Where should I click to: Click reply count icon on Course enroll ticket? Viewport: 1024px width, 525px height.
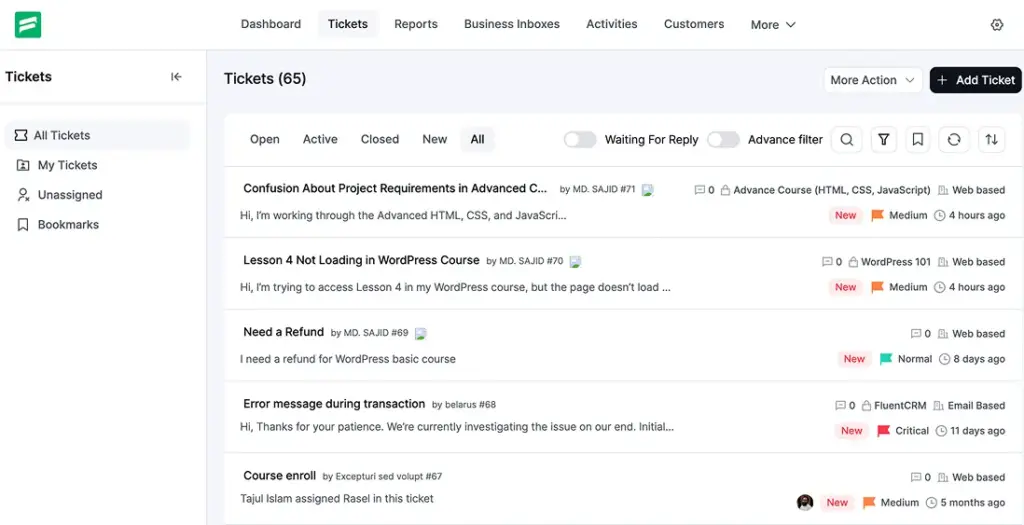tap(916, 477)
